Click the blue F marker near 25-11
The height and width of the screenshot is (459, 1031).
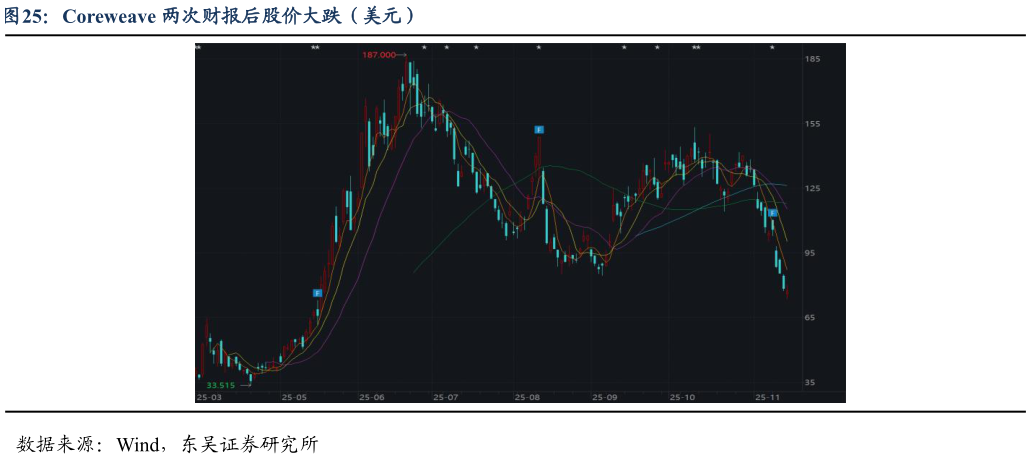773,213
